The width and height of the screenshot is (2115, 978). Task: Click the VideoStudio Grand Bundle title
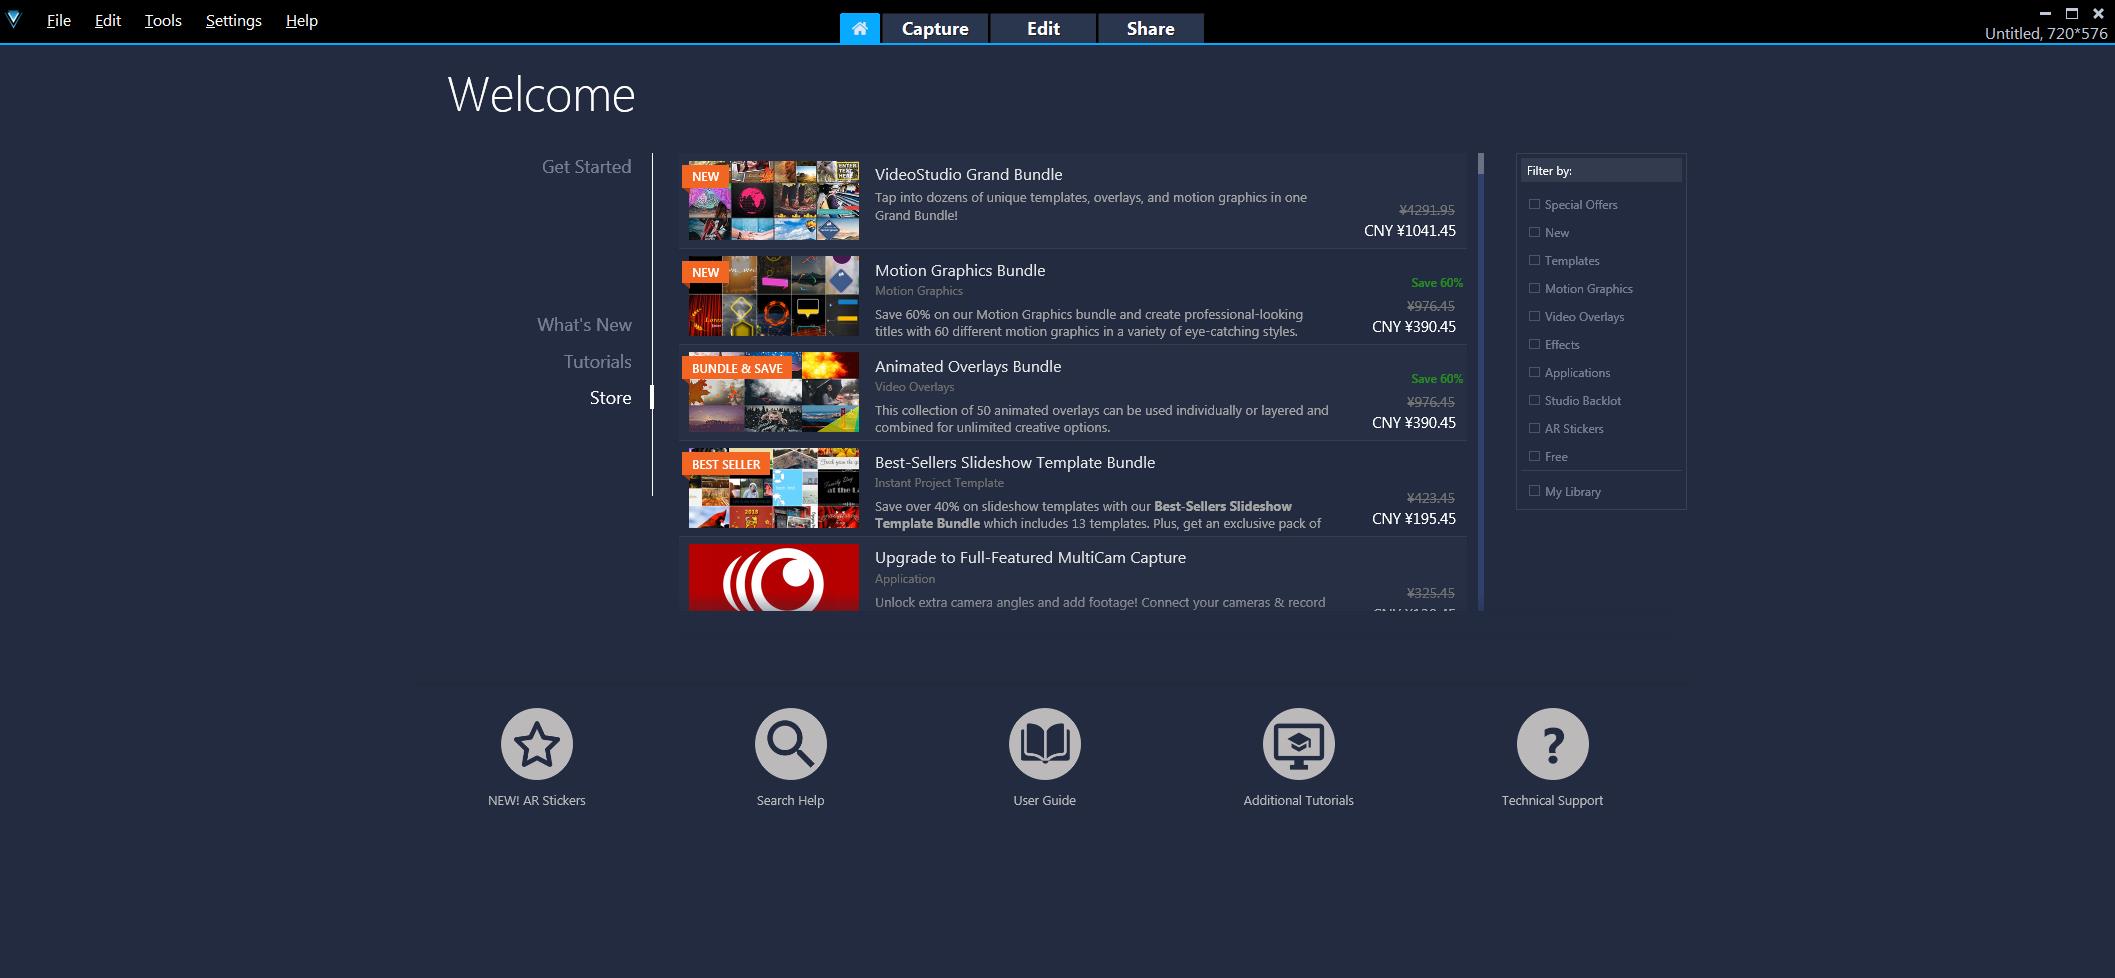click(968, 175)
